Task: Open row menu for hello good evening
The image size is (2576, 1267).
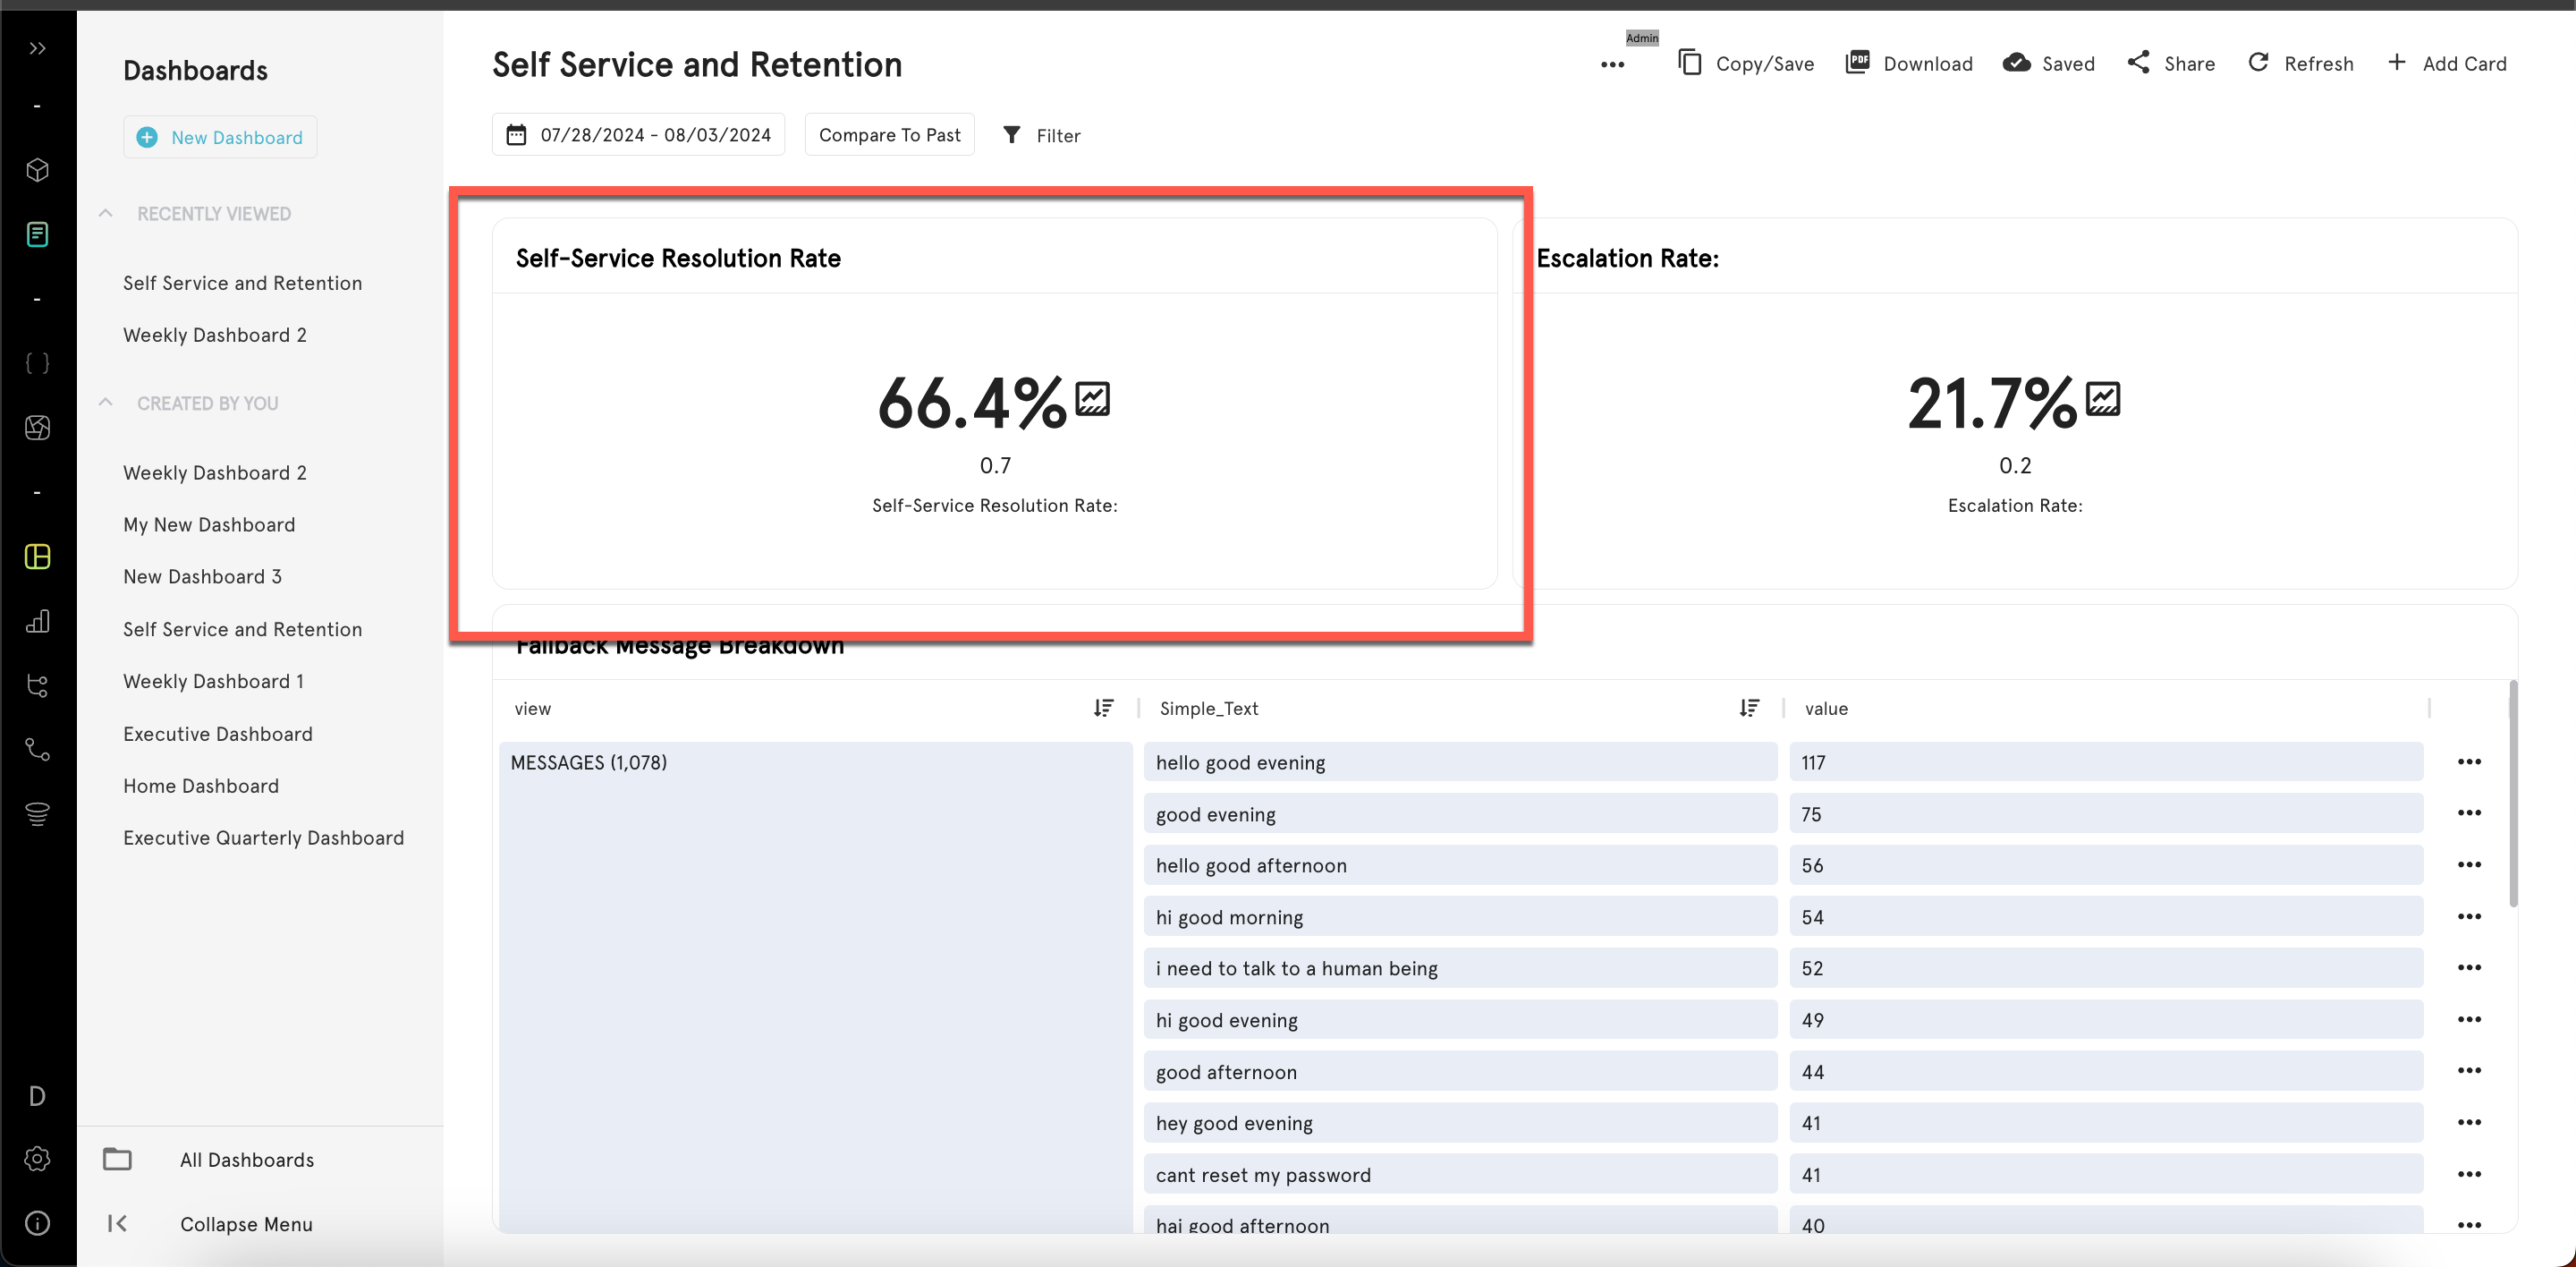Action: tap(2469, 762)
